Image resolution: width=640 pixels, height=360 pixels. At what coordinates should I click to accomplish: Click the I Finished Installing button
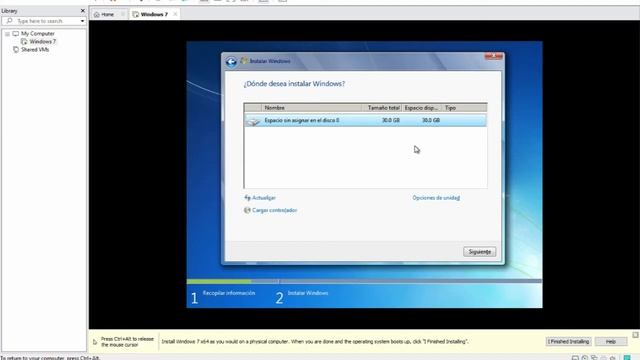[x=568, y=342]
